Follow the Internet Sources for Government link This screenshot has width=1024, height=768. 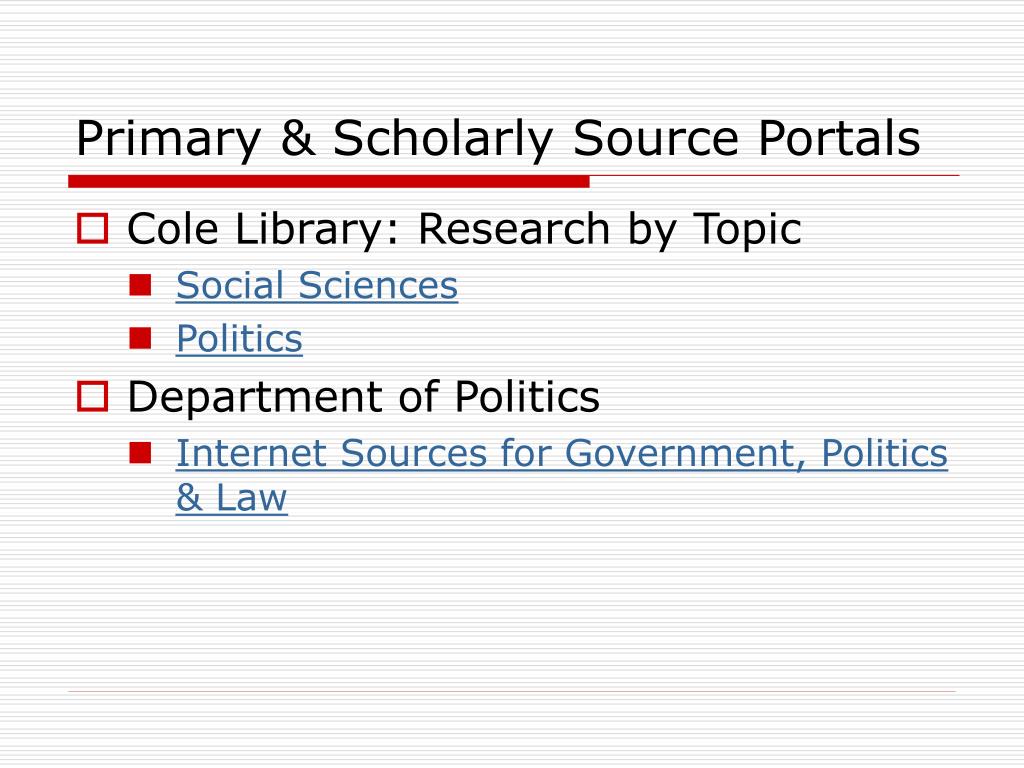(x=562, y=453)
